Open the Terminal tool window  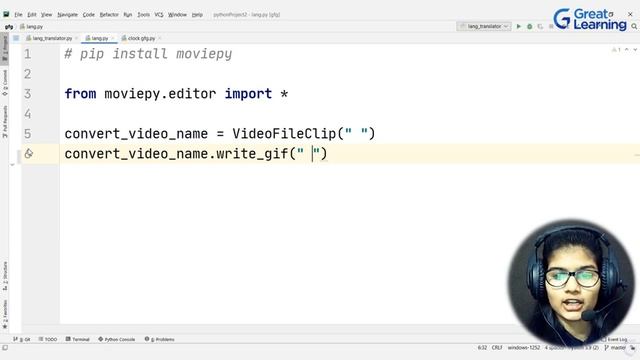coord(78,339)
